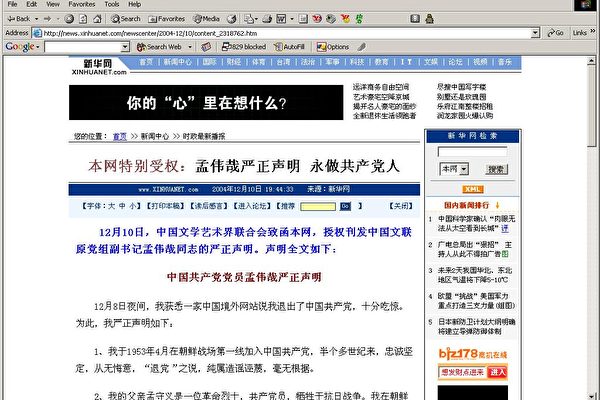Expand the address bar URL dropdown
Screen dimensions: 600x400
click(536, 32)
